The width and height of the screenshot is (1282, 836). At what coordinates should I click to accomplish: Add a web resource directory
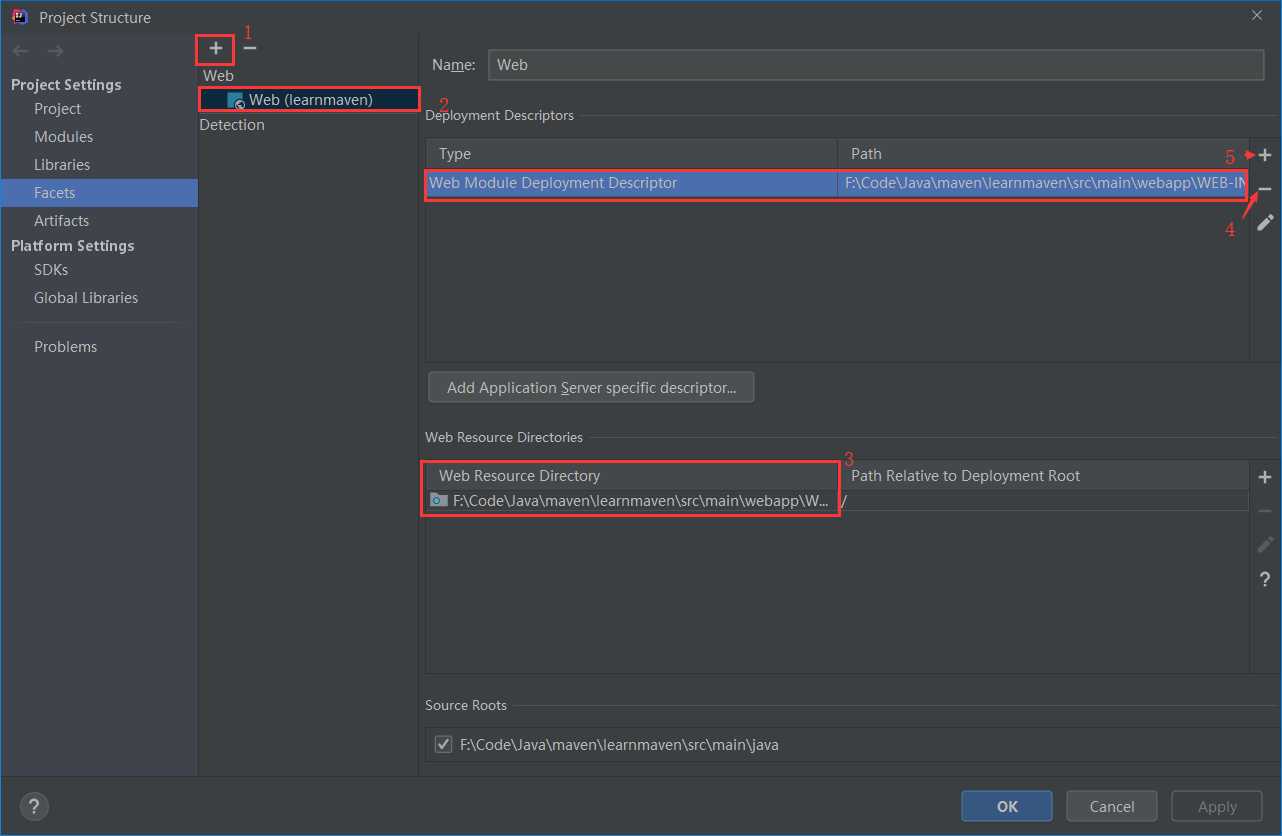coord(1265,478)
